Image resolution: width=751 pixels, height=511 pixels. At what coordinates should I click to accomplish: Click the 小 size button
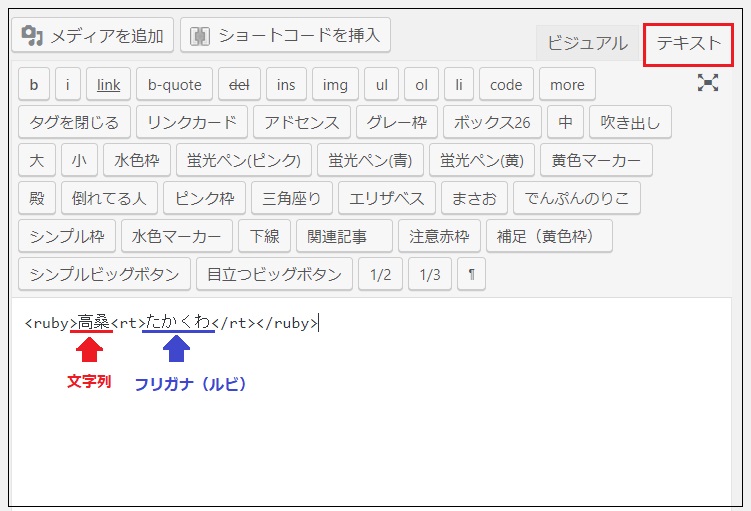79,160
